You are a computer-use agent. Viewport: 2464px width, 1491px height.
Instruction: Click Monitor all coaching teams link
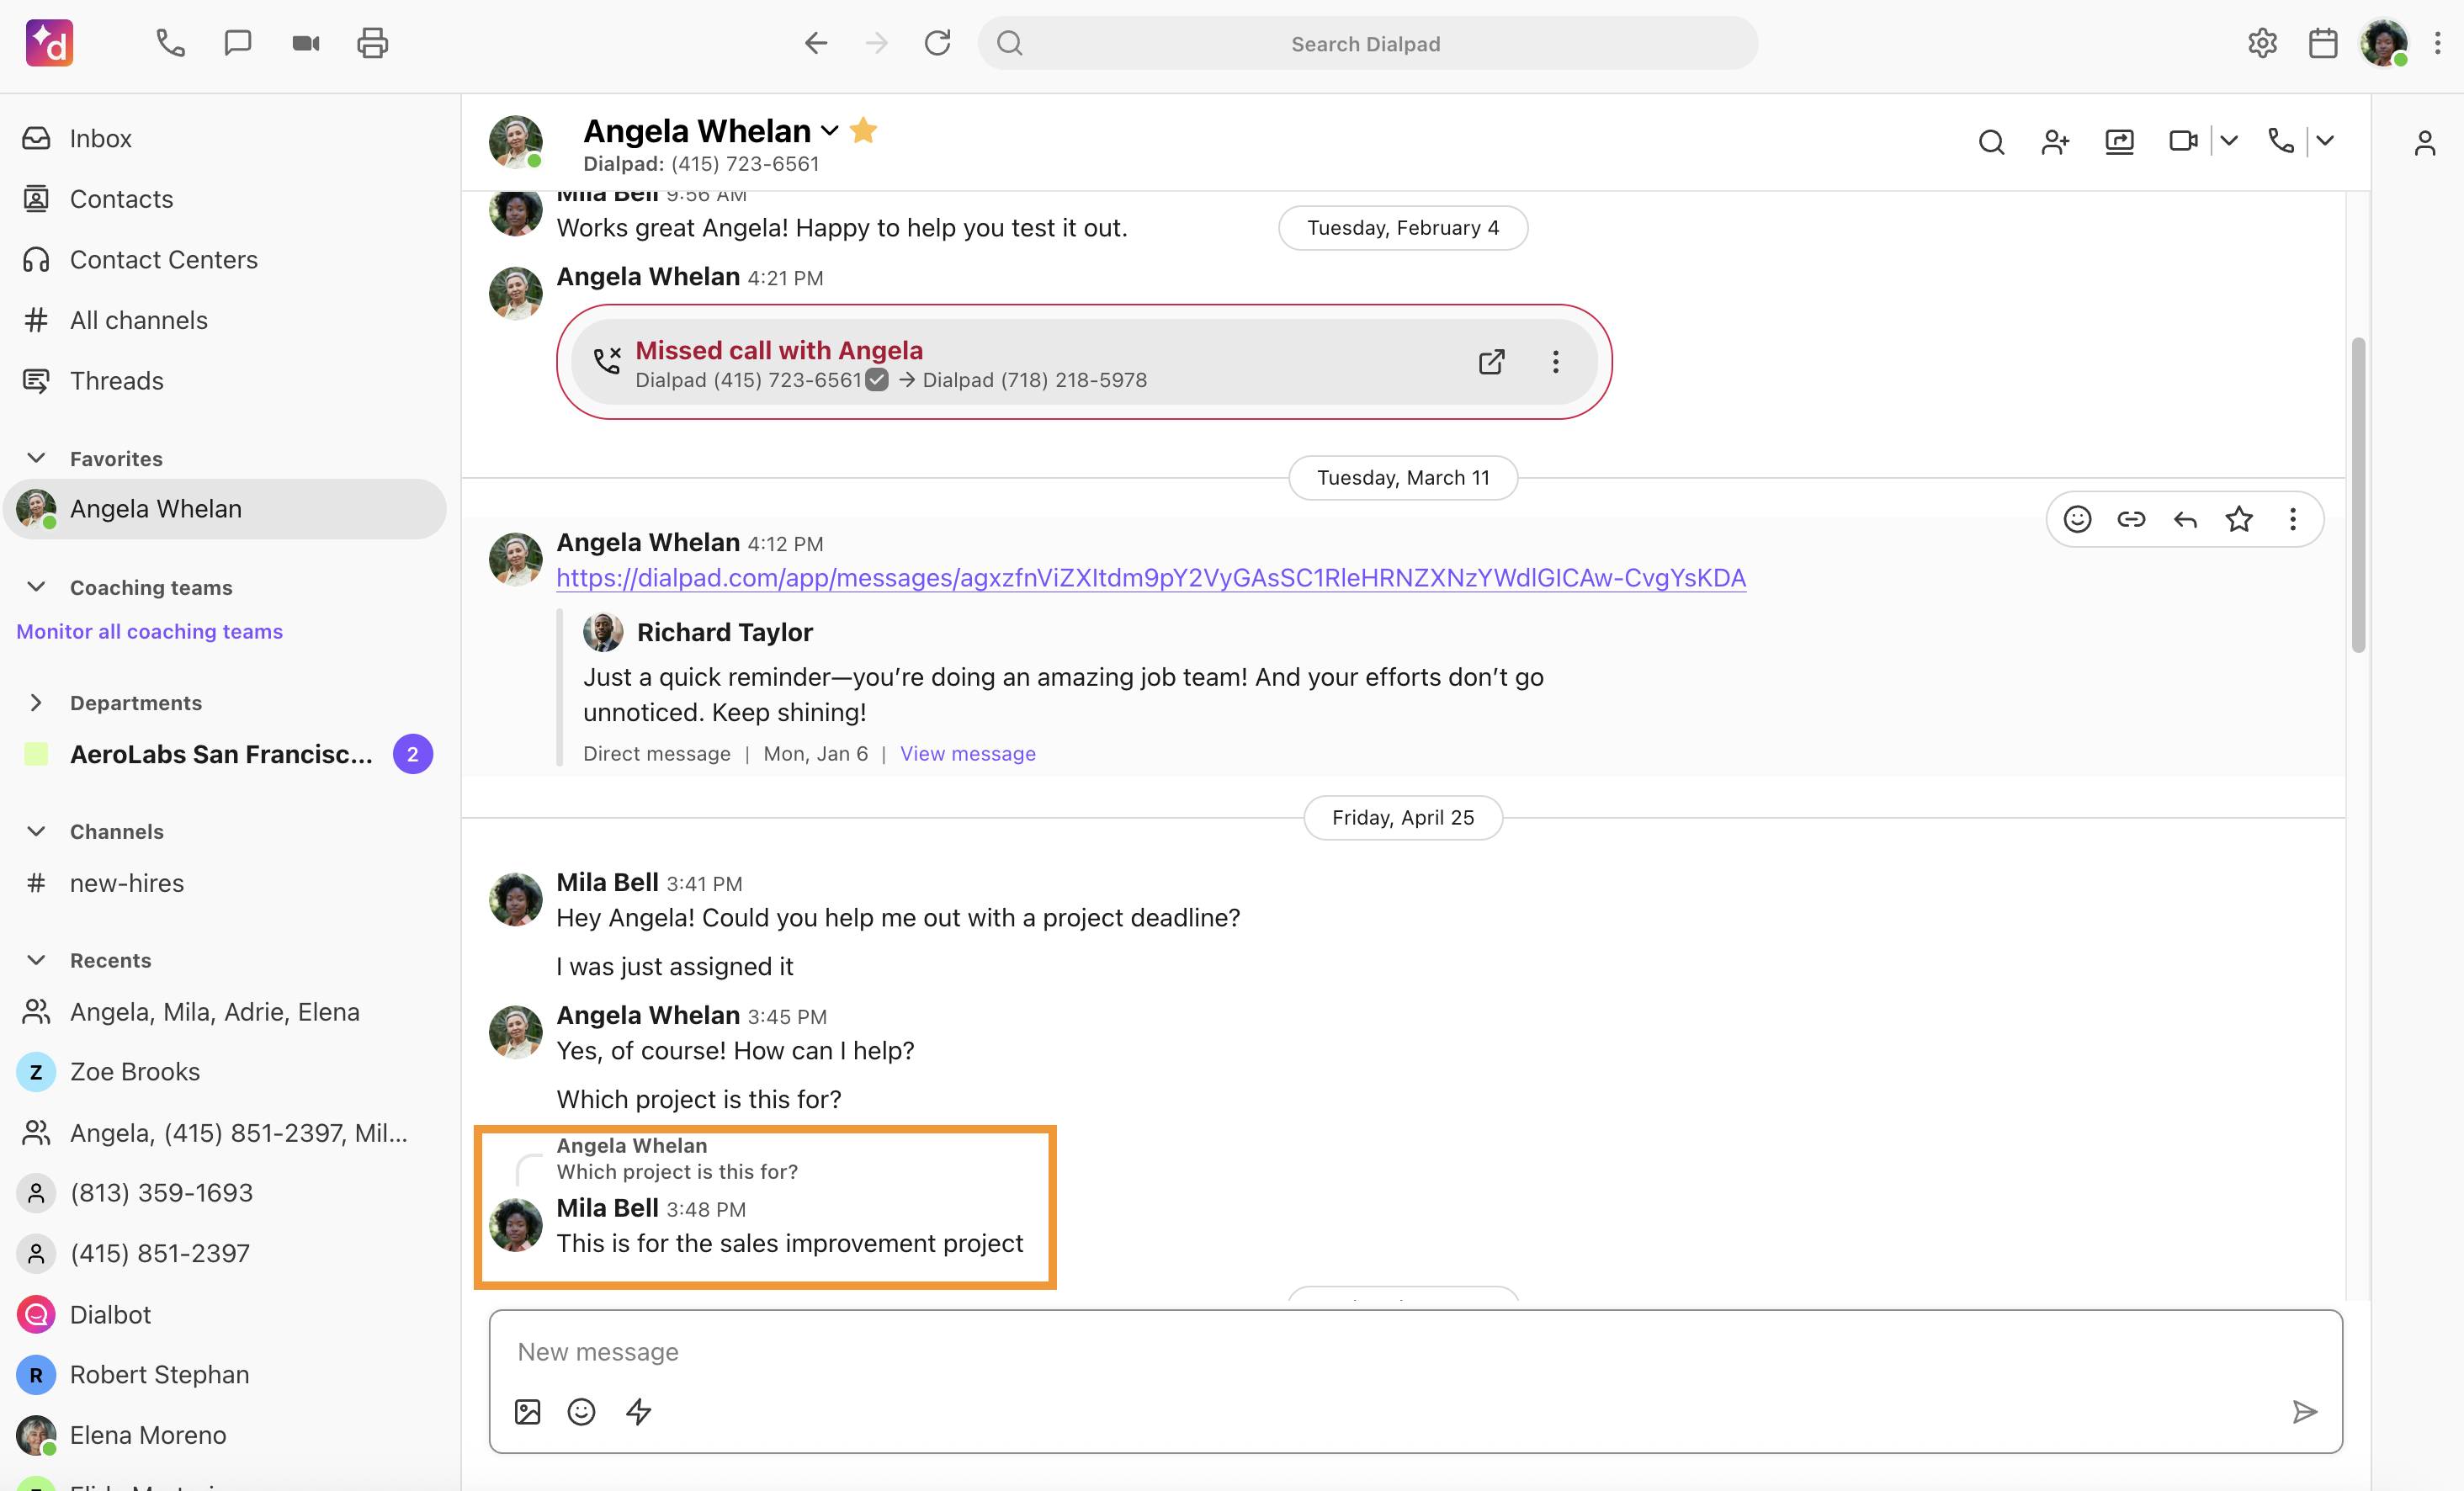pos(150,631)
